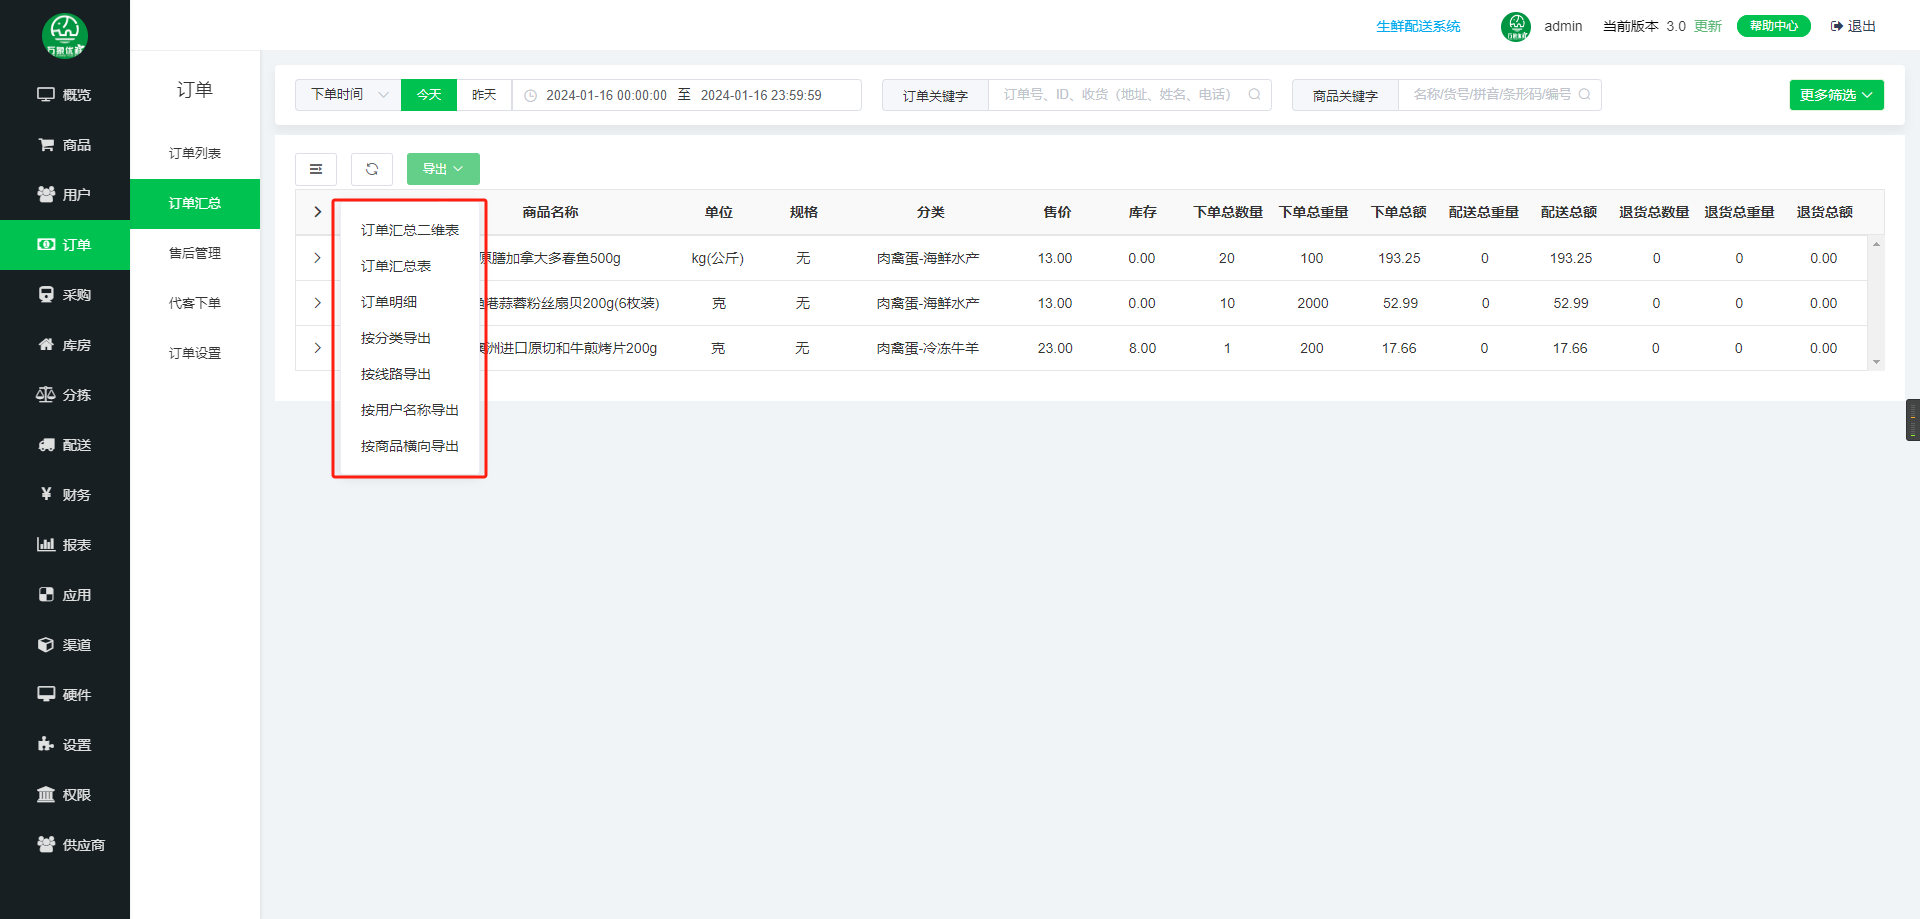The image size is (1920, 919).
Task: Open the 财务 finance sidebar section
Action: click(65, 495)
